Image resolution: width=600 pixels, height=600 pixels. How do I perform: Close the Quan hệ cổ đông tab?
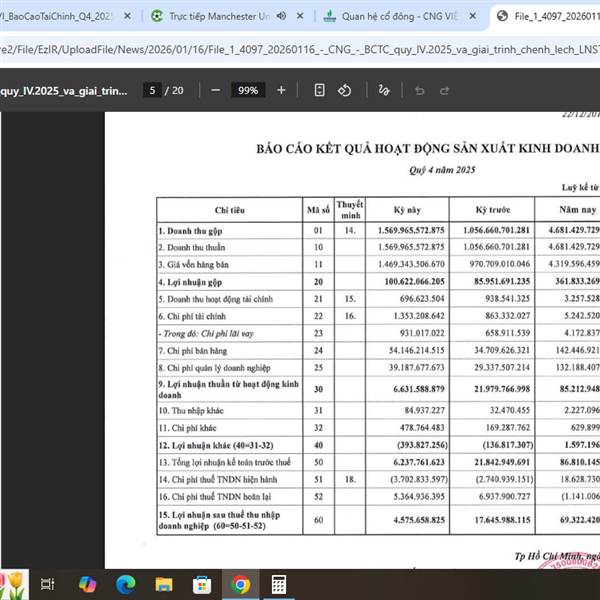(x=473, y=16)
